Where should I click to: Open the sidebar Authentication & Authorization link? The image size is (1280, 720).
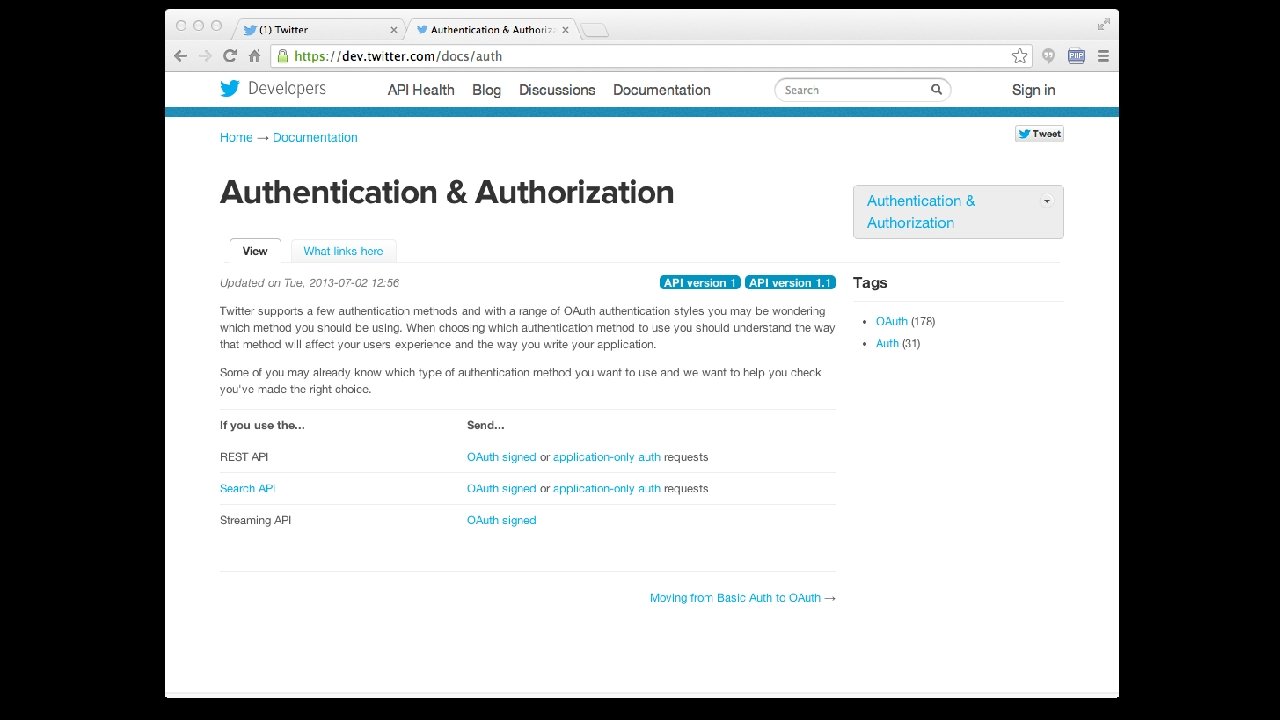[921, 212]
